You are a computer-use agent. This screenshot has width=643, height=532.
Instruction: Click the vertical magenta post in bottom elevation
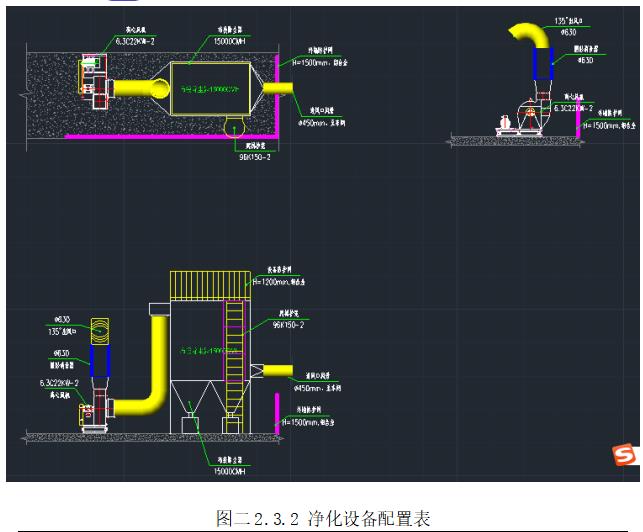pyautogui.click(x=277, y=412)
